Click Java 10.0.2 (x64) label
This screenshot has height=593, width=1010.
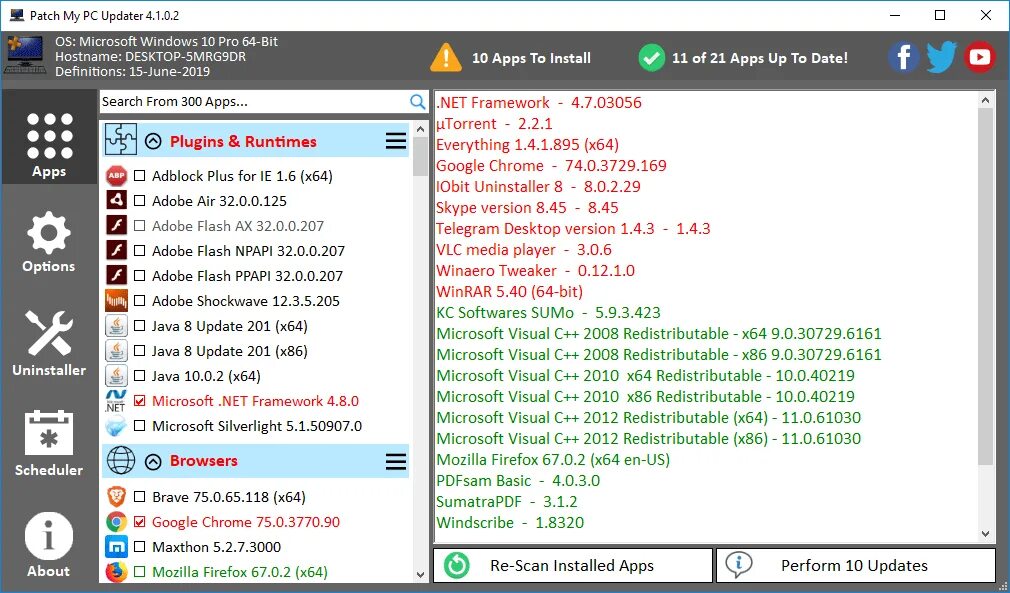pos(206,375)
